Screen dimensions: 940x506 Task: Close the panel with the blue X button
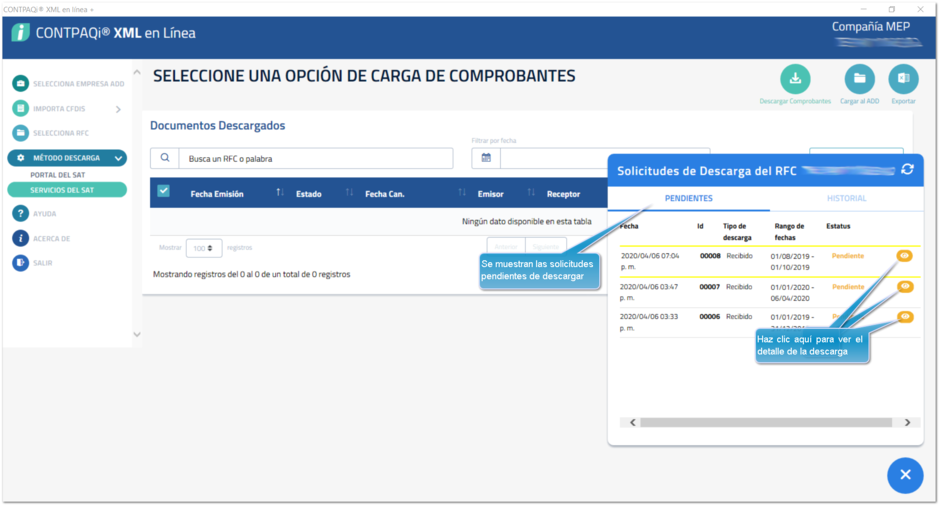coord(905,475)
